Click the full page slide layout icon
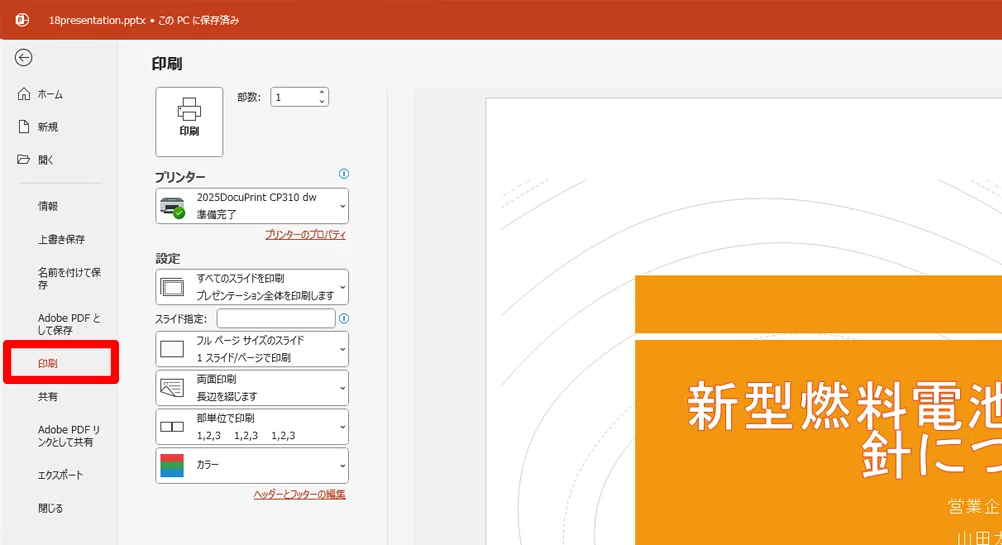1002x545 pixels. (x=172, y=349)
